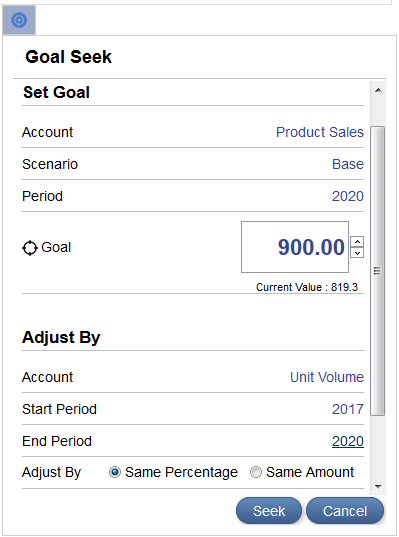This screenshot has height=537, width=399.
Task: Click the scrollbar up arrow
Action: click(378, 90)
